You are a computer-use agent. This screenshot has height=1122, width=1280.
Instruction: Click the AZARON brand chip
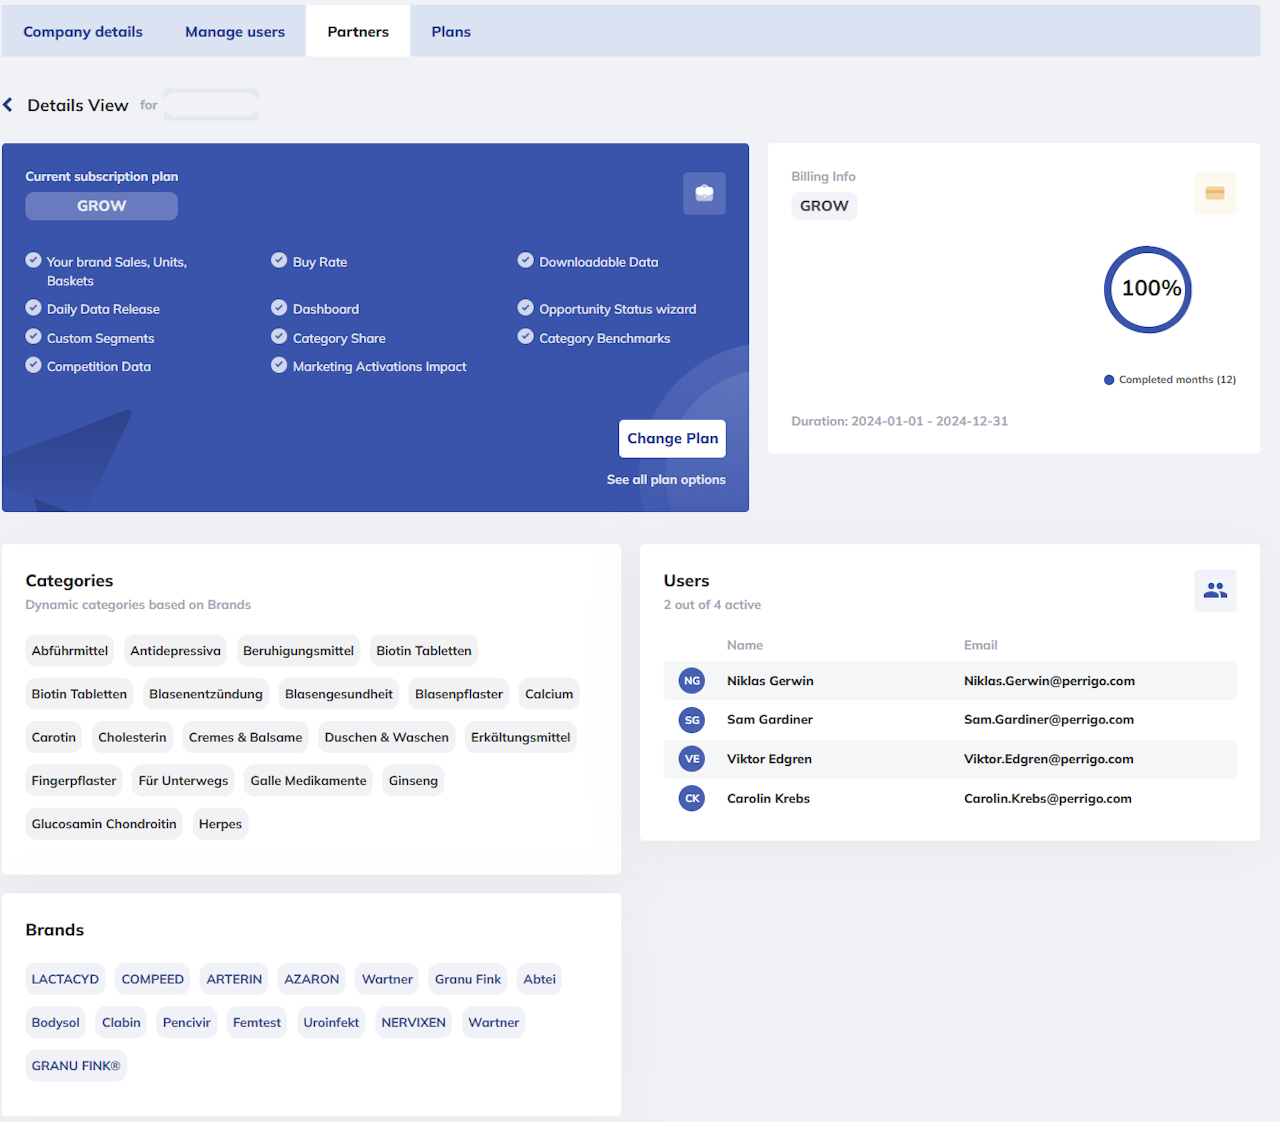(x=312, y=979)
